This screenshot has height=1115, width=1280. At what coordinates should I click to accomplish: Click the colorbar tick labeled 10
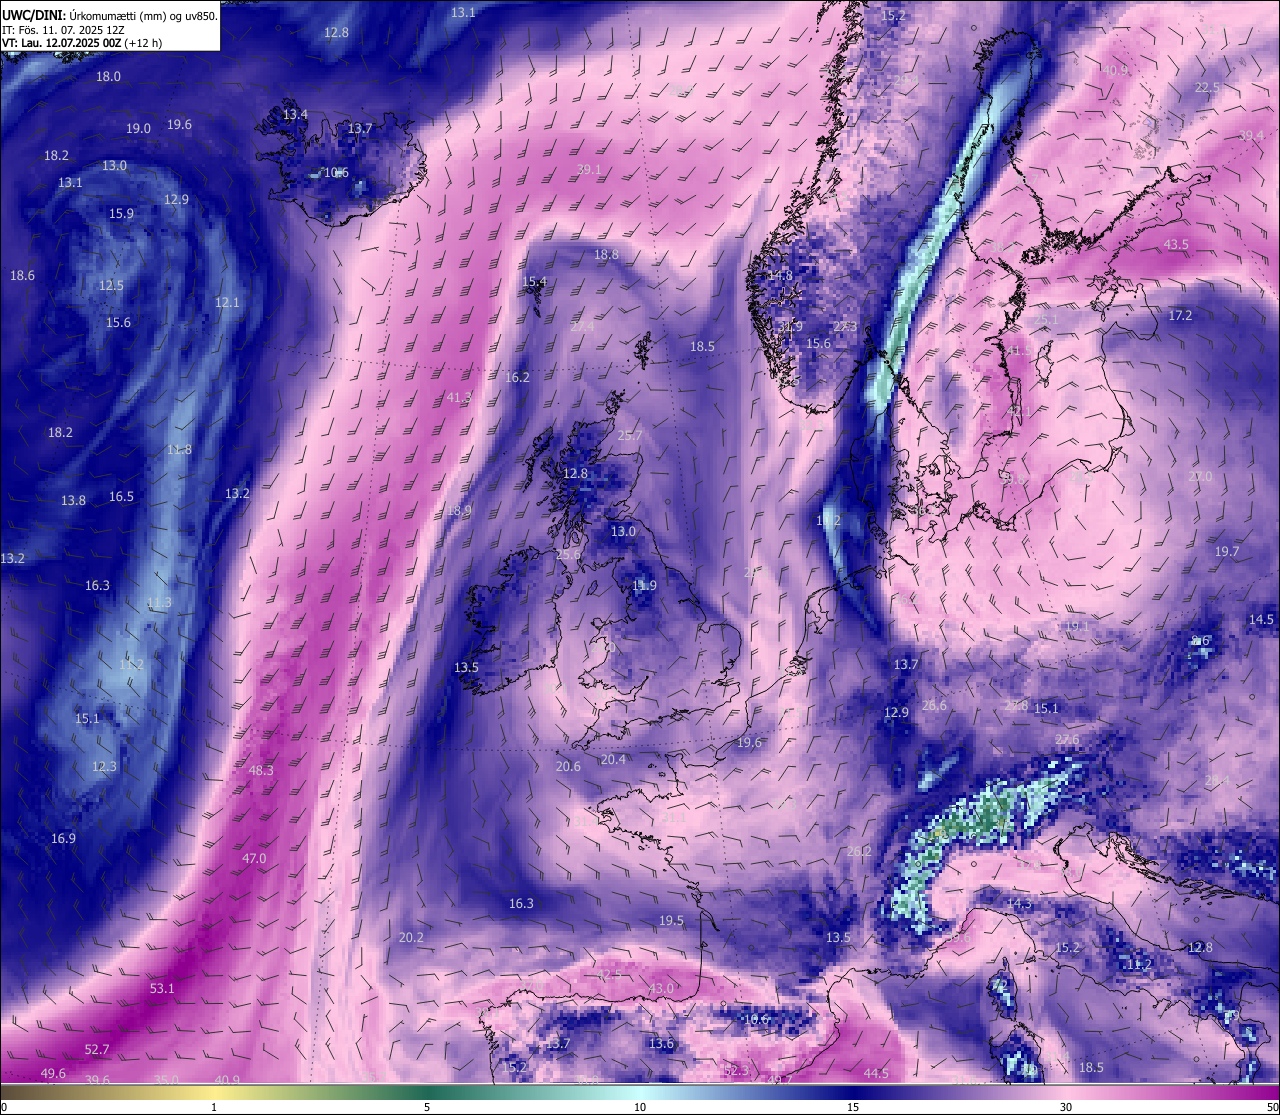pos(640,1107)
